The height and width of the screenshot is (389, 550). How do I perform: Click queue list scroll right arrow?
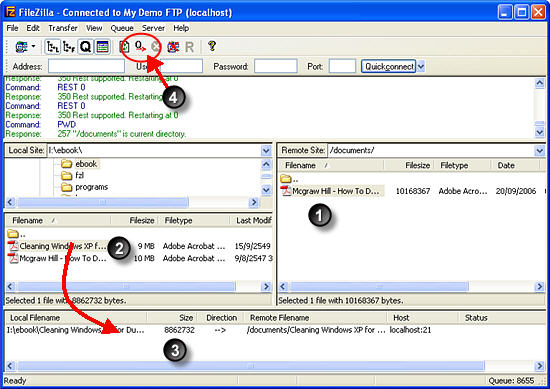point(539,366)
